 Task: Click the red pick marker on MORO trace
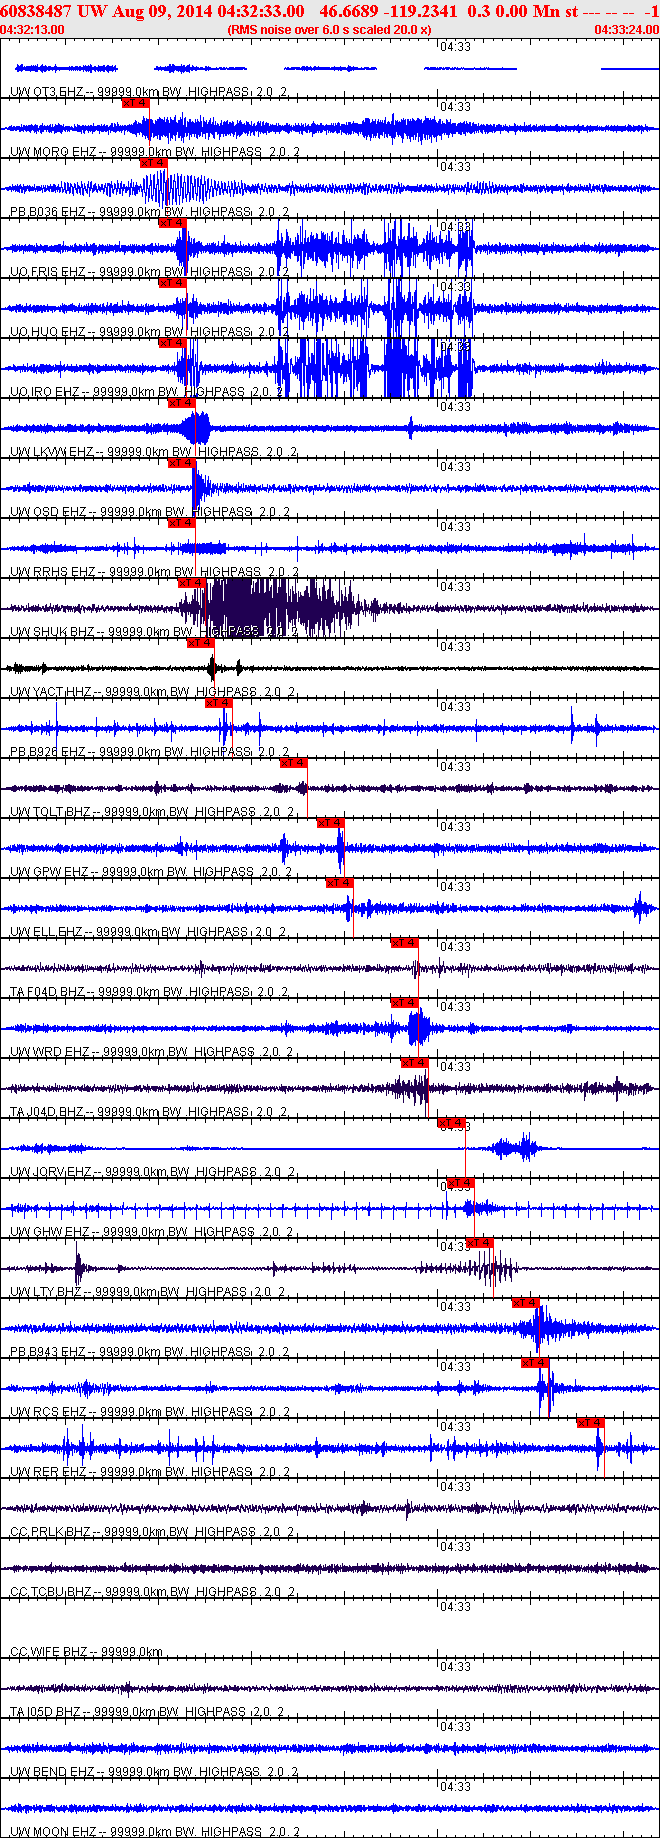135,102
